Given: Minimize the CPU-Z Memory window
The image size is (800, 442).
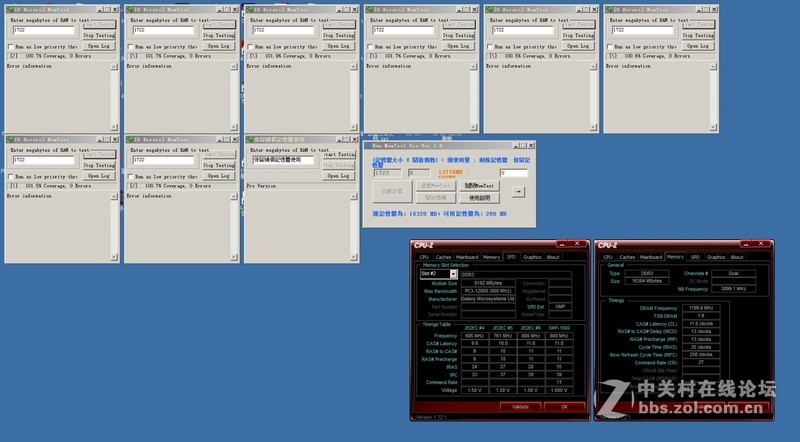Looking at the screenshot, I should (x=745, y=244).
